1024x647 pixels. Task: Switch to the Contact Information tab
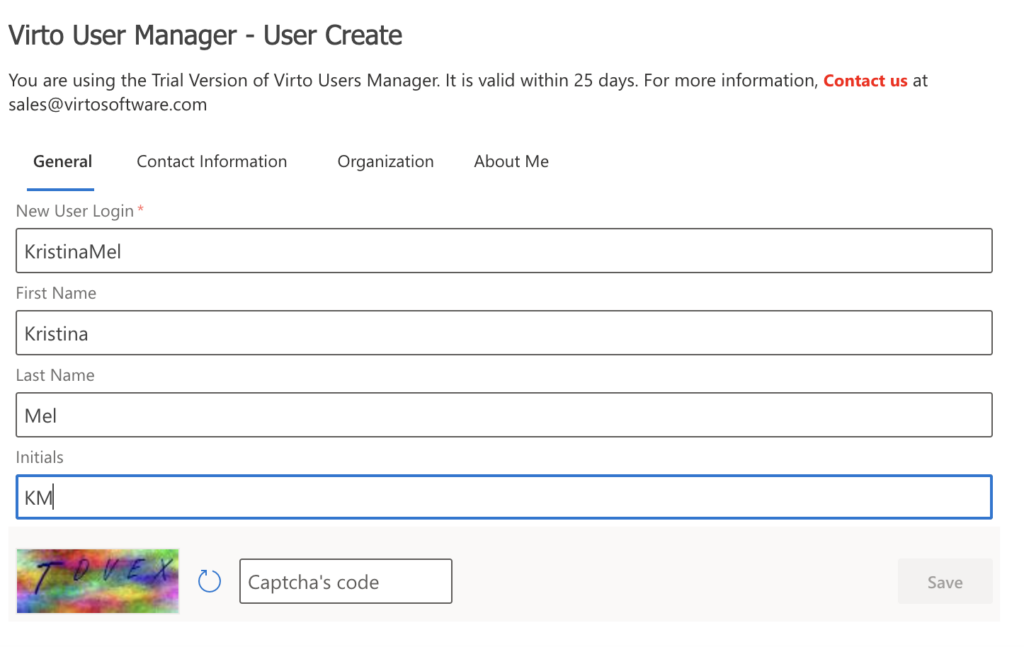pyautogui.click(x=211, y=161)
